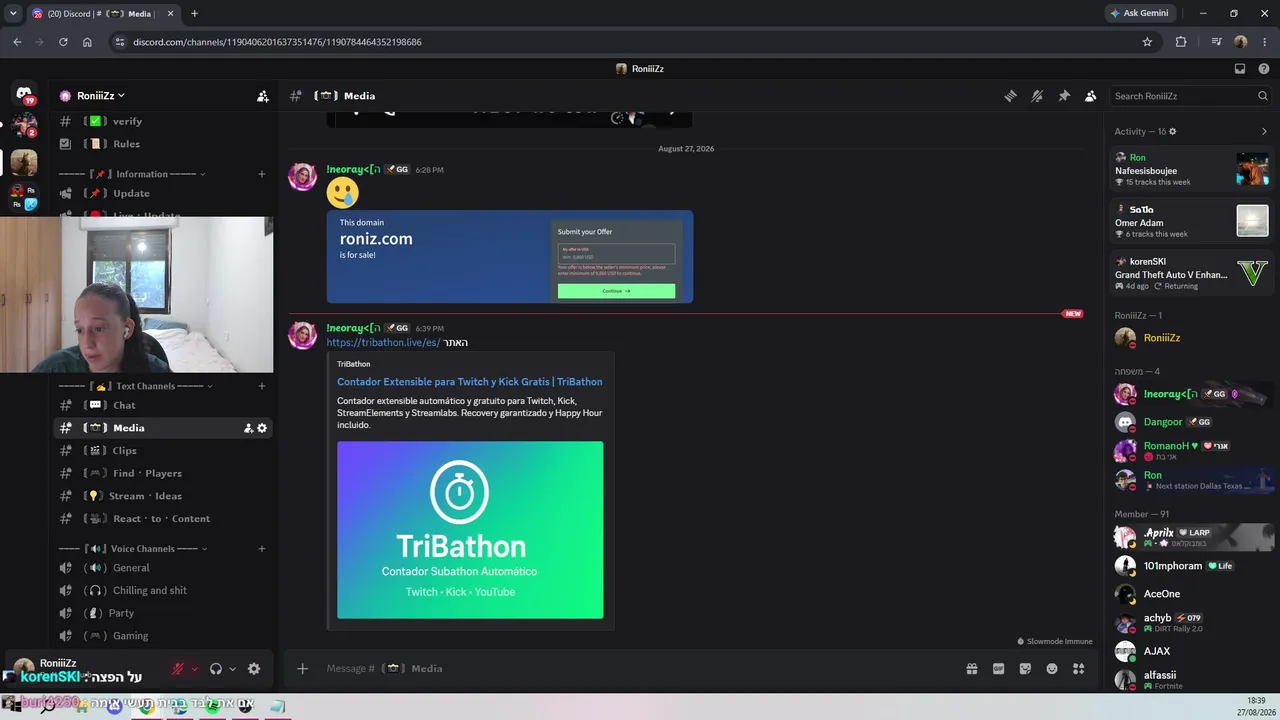Join the Gaming voice channel

click(160, 636)
